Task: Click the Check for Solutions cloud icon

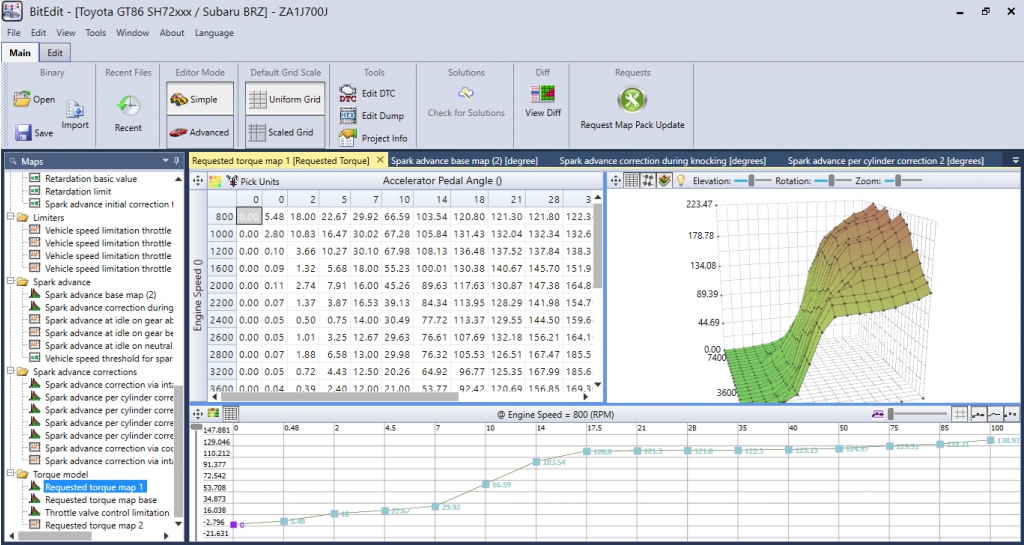Action: pos(466,93)
